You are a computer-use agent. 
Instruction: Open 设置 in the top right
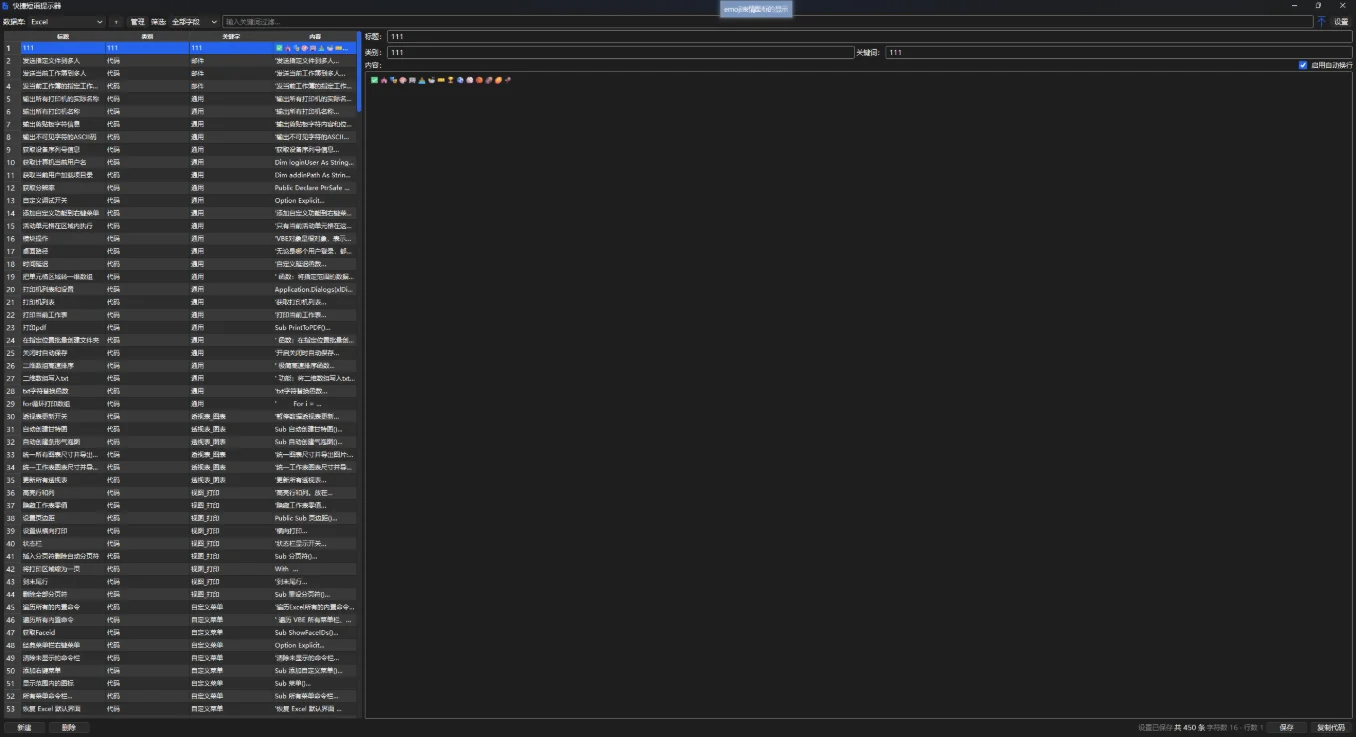click(1341, 21)
